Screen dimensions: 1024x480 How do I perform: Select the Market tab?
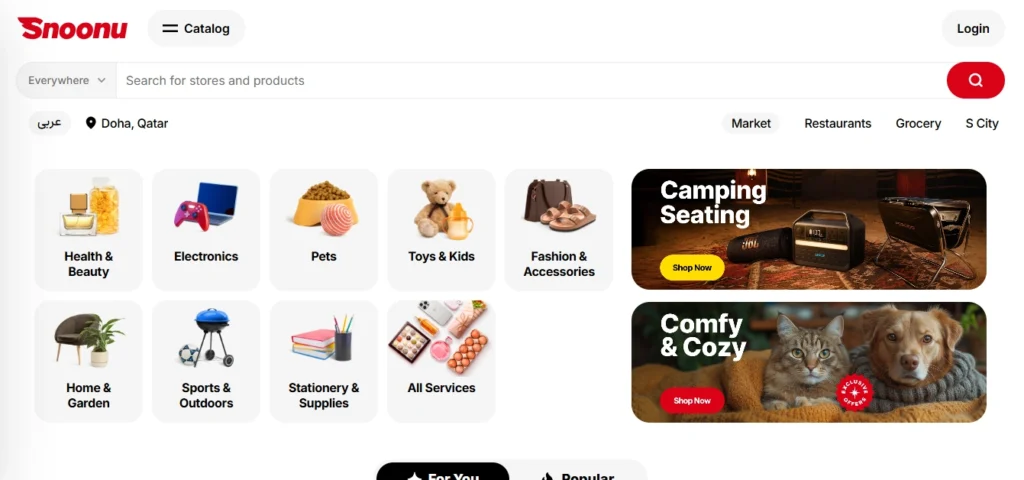[751, 123]
